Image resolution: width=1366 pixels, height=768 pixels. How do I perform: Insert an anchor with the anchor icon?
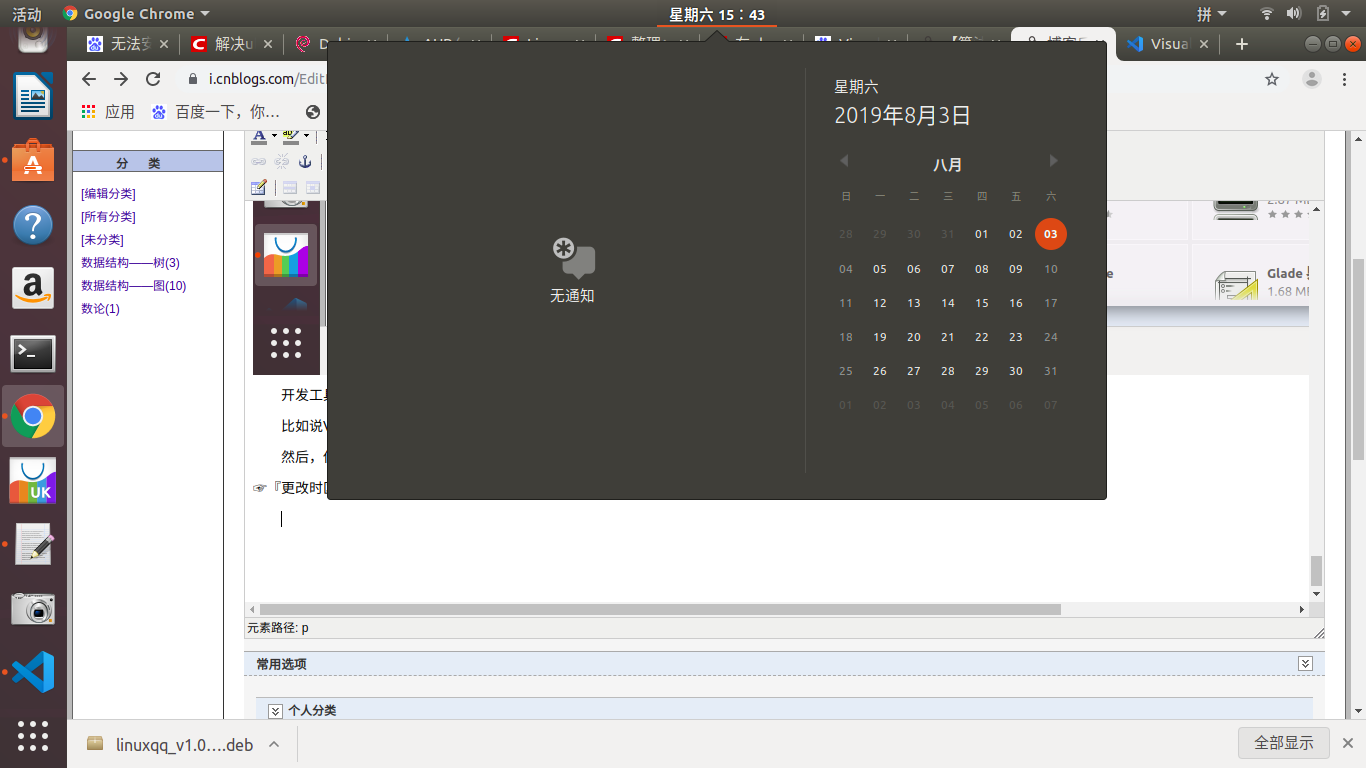pyautogui.click(x=306, y=161)
